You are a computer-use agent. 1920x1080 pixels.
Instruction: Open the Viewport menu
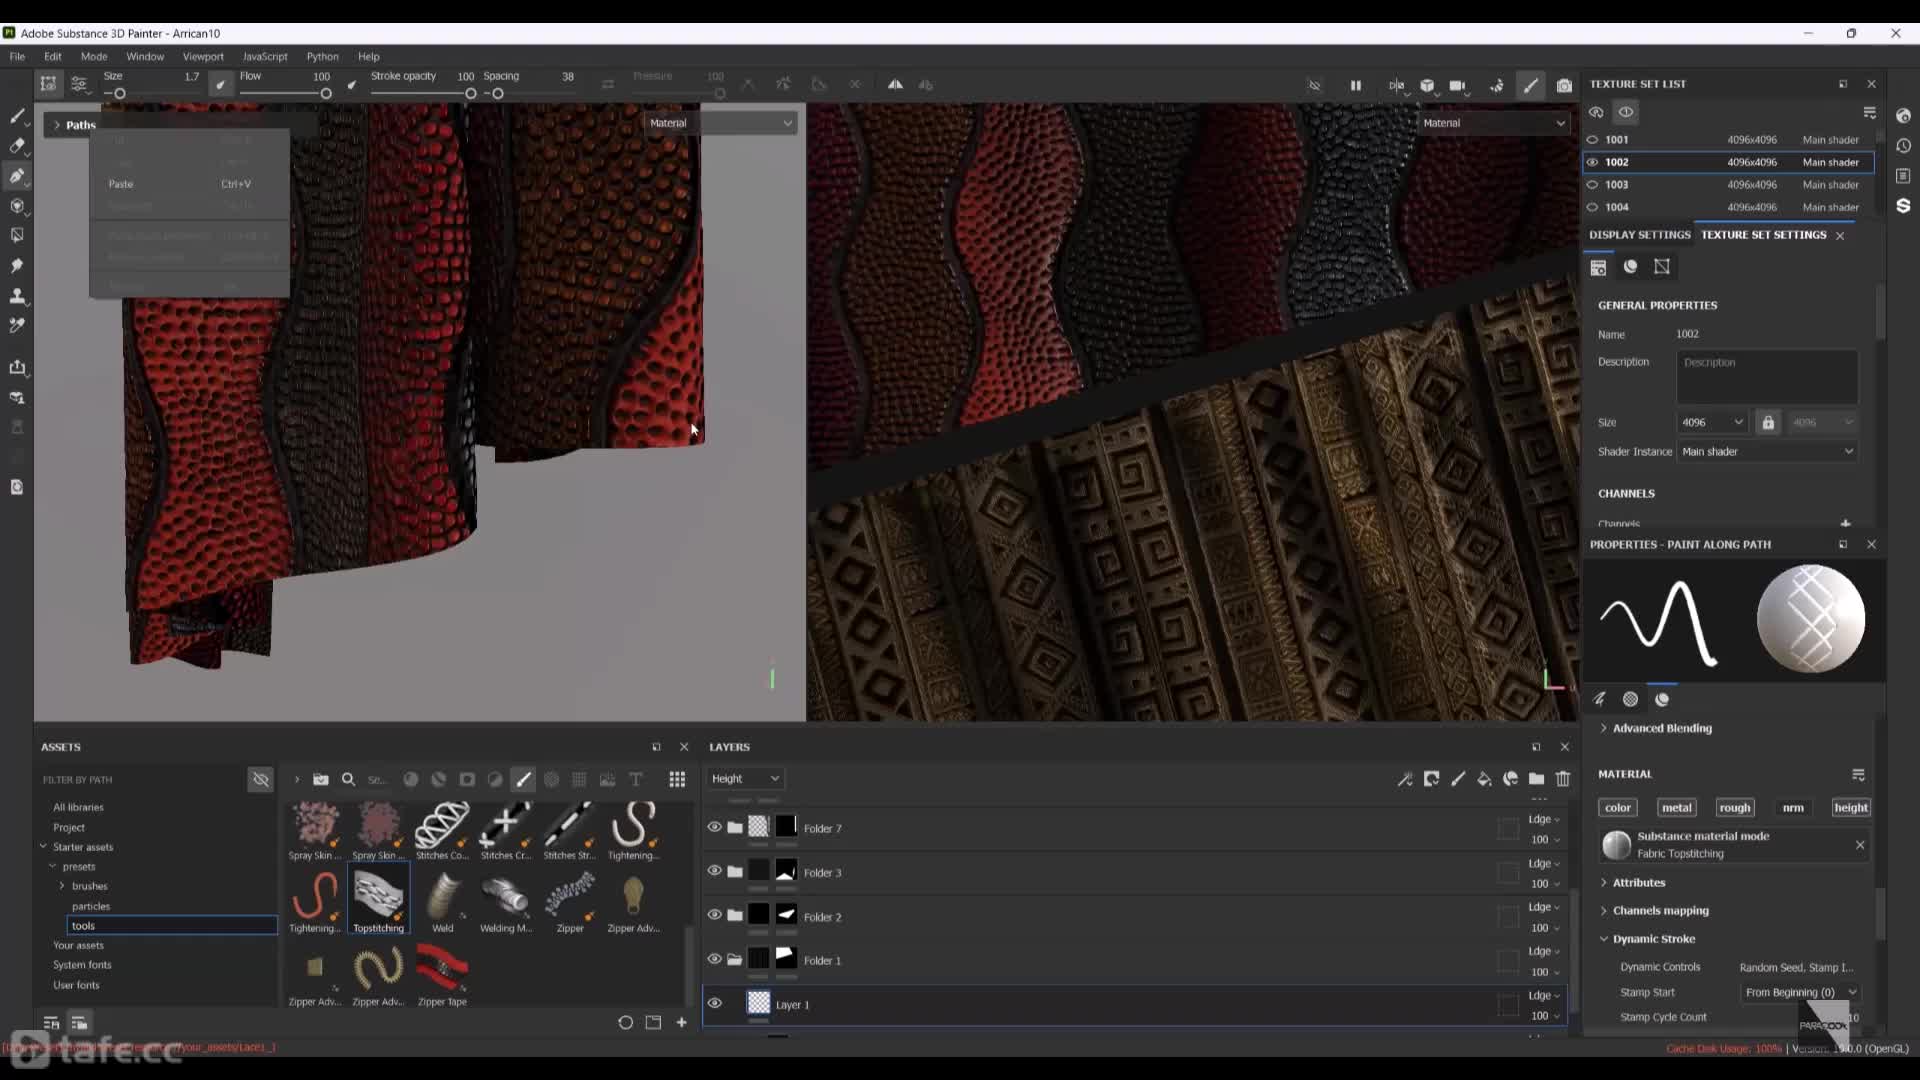click(x=203, y=57)
